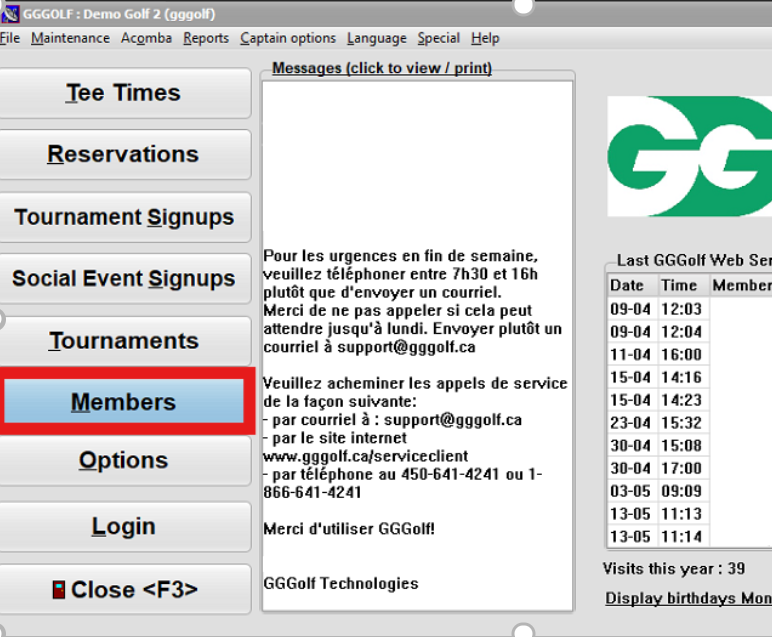Image resolution: width=772 pixels, height=637 pixels.
Task: Open the Special menu
Action: coord(438,38)
